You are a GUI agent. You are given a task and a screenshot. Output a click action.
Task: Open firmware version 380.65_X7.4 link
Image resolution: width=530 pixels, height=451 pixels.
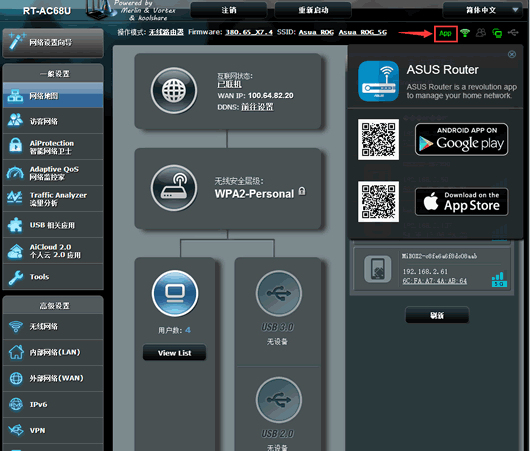(249, 32)
